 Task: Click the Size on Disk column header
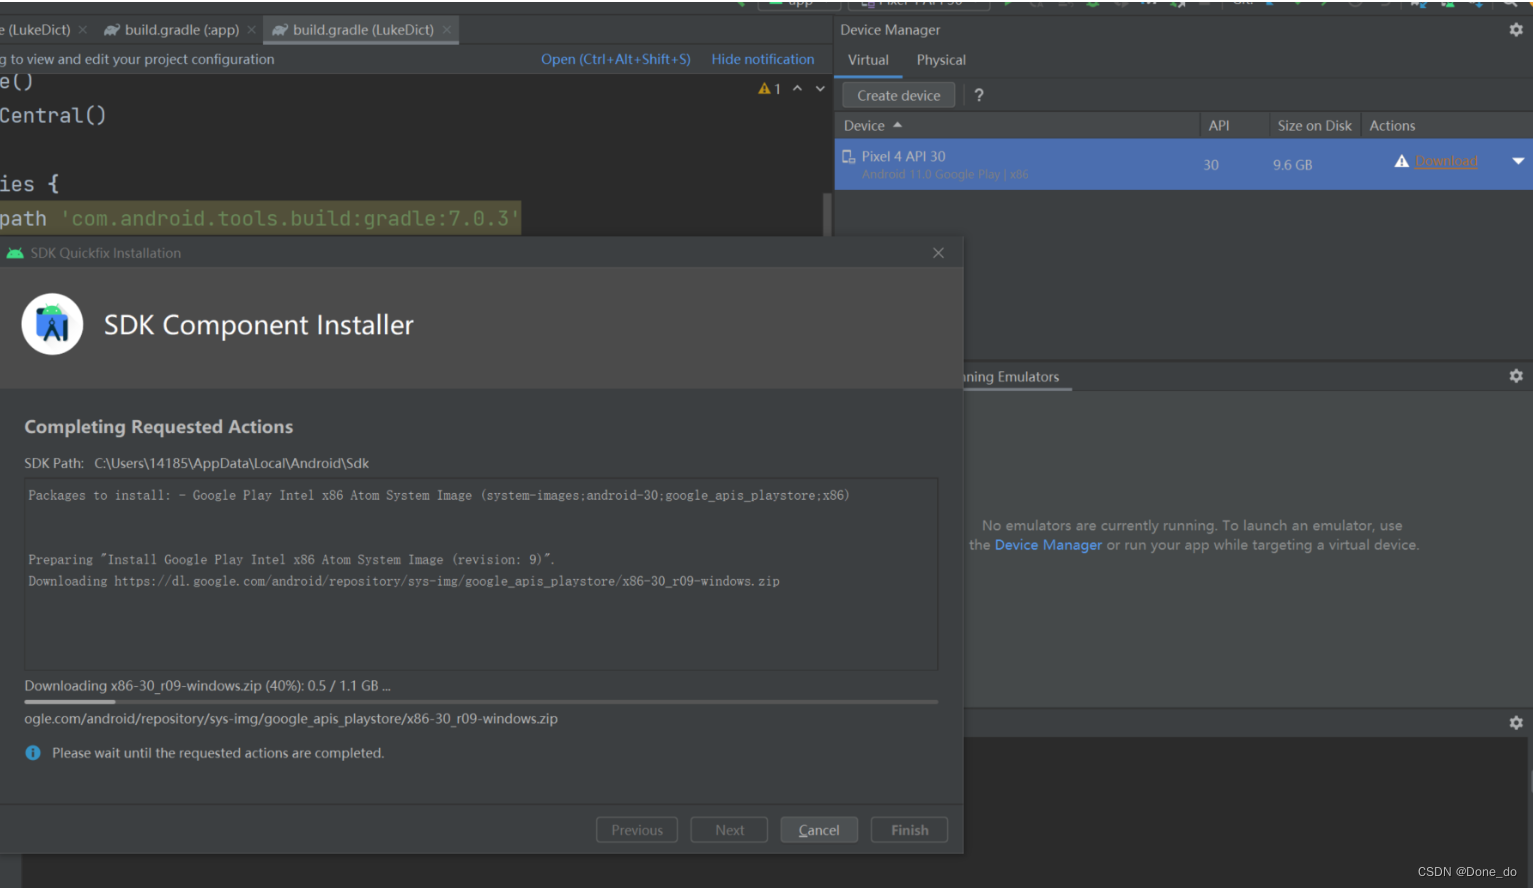point(1314,125)
